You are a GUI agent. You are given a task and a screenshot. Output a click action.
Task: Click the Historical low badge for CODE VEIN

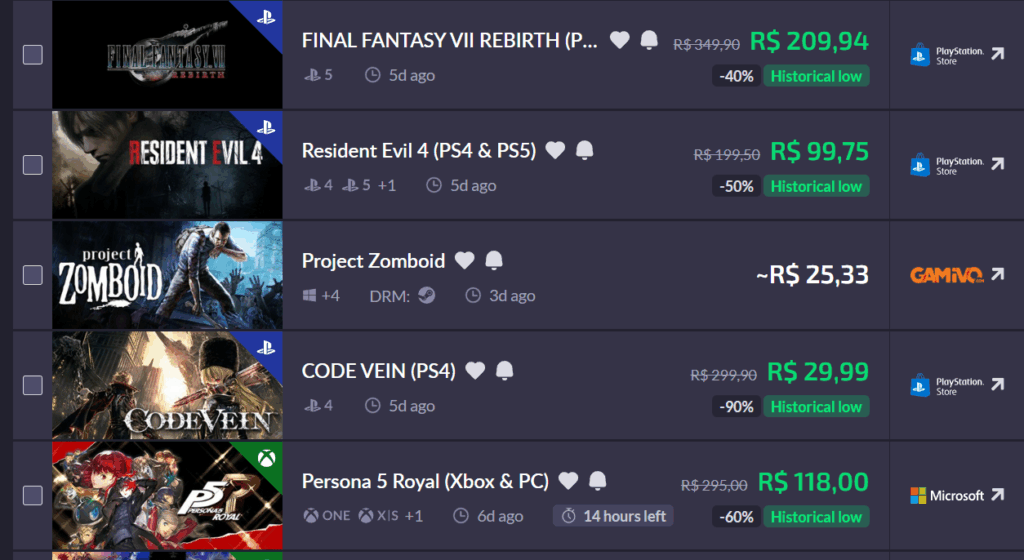click(x=816, y=407)
